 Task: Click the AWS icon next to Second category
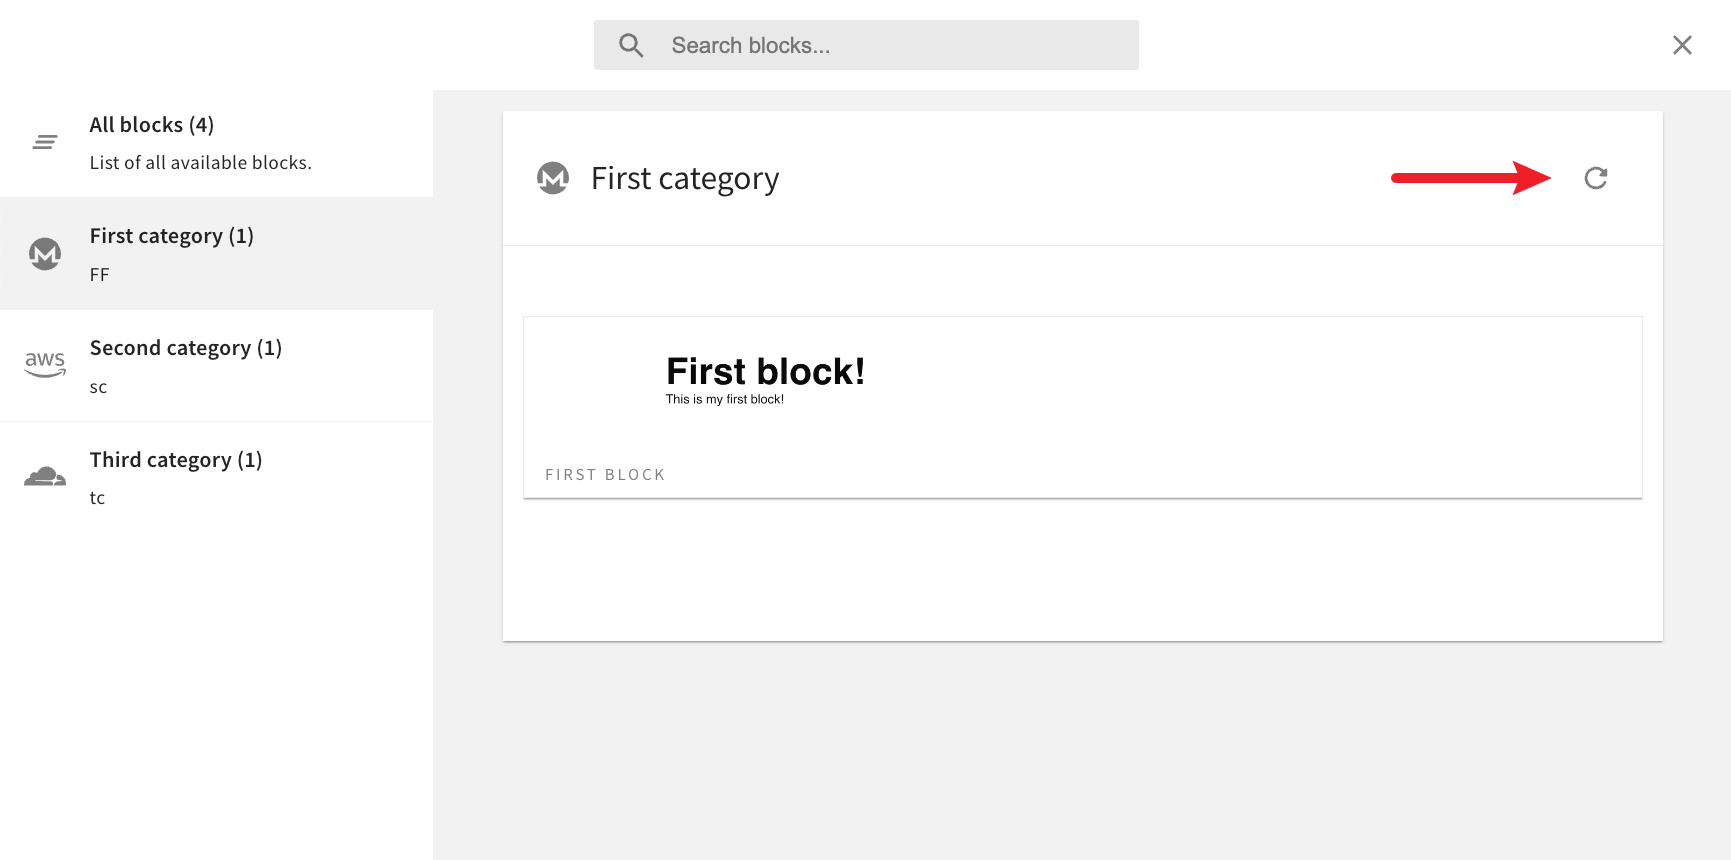click(x=44, y=364)
